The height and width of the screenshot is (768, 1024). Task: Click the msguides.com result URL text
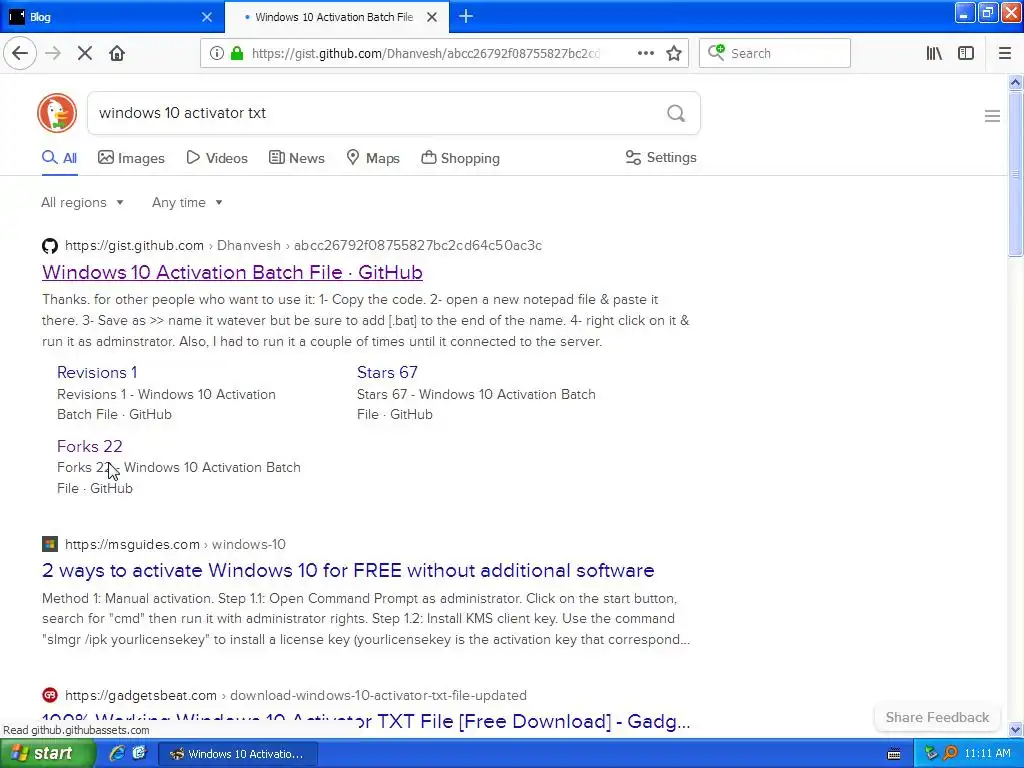175,544
